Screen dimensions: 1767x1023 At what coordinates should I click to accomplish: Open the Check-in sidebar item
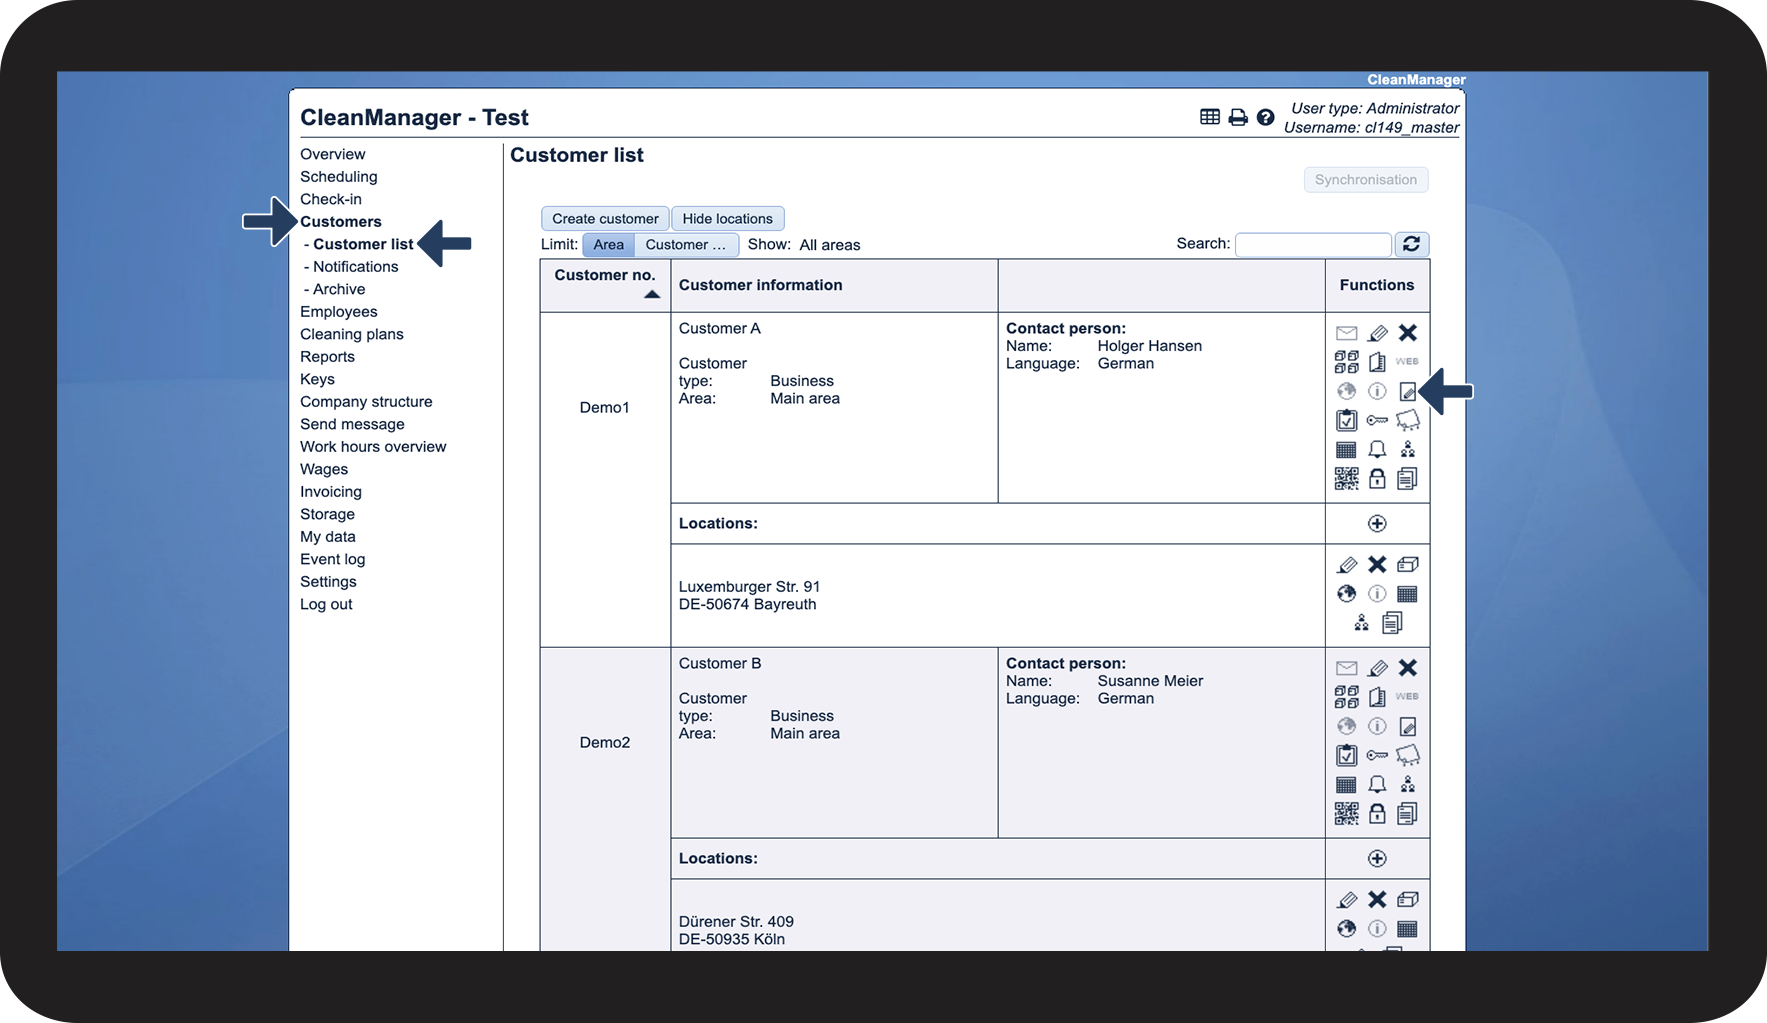(331, 199)
